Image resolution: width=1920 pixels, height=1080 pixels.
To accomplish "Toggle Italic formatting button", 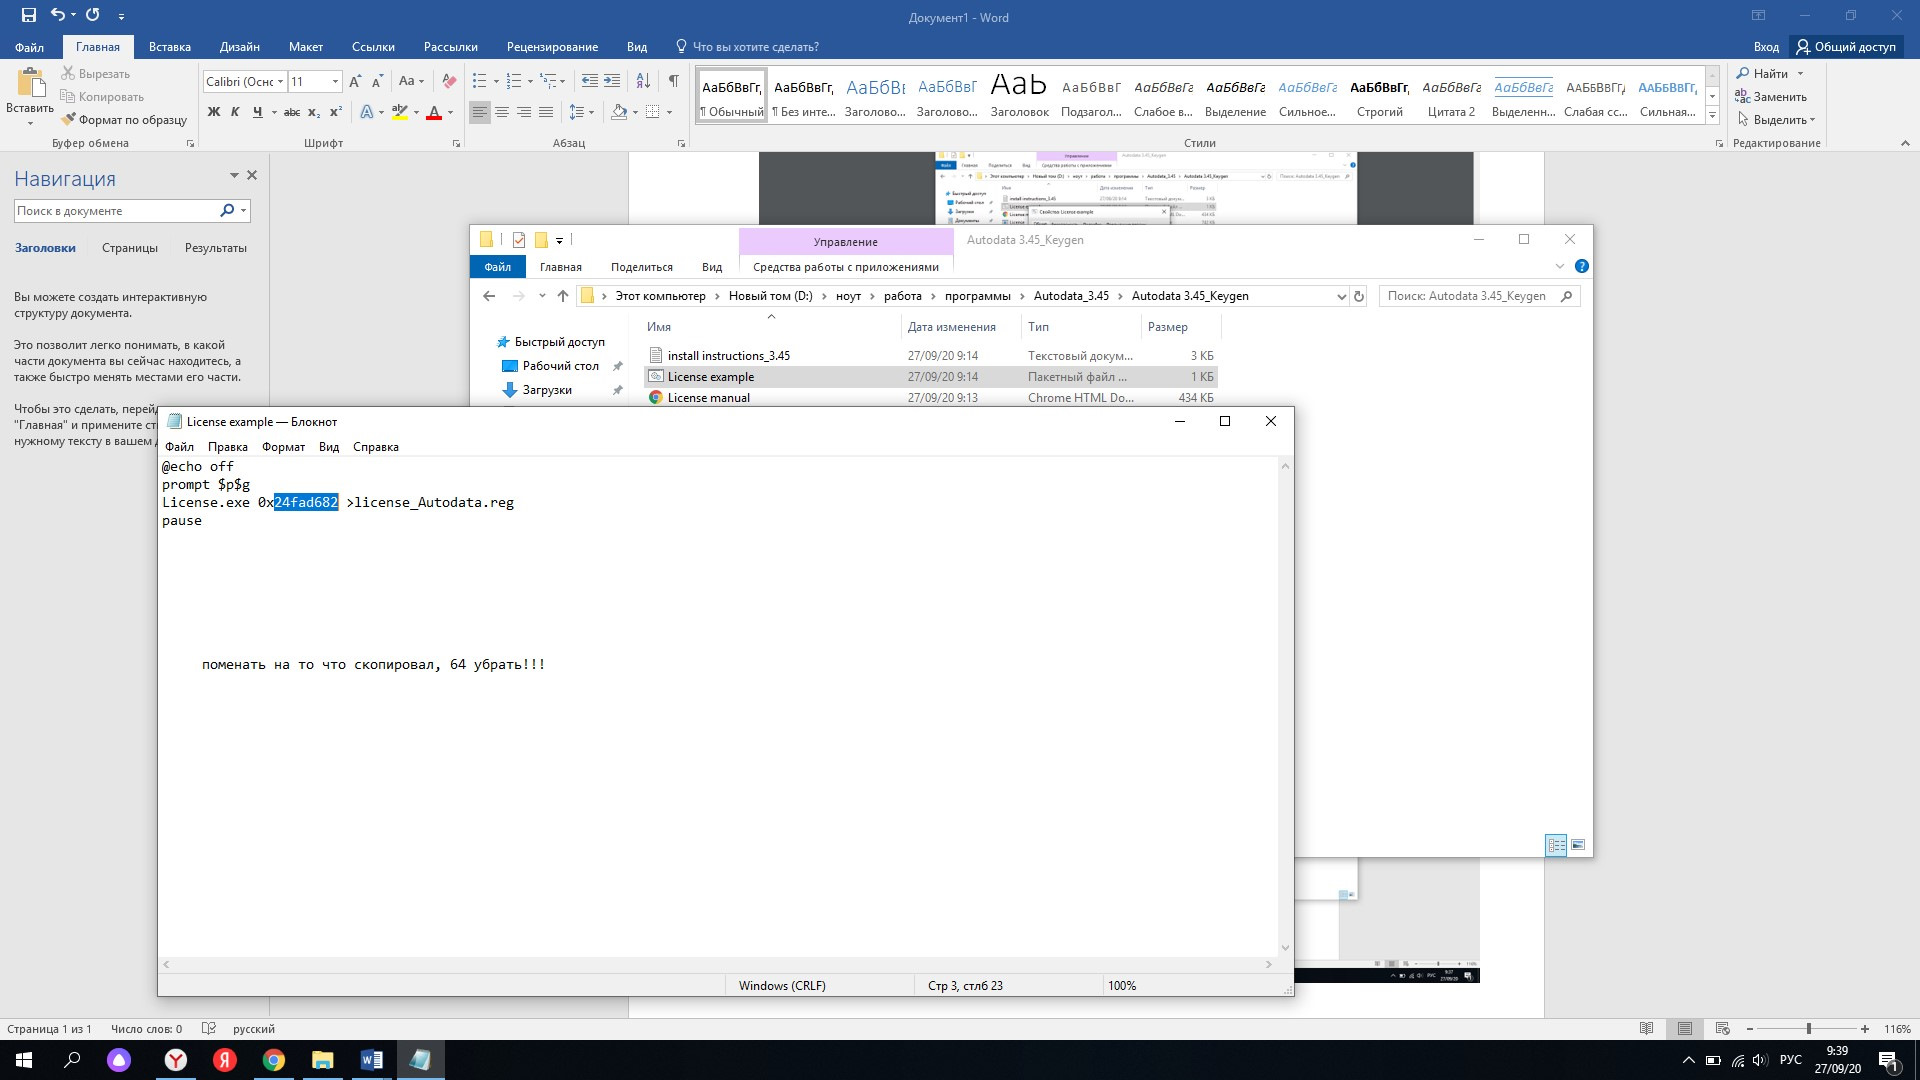I will point(235,112).
